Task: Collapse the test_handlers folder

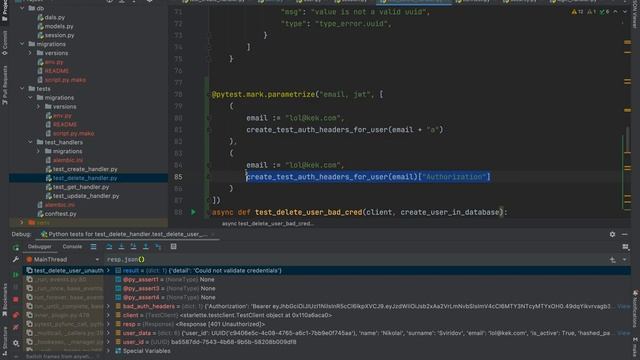Action: [31, 142]
